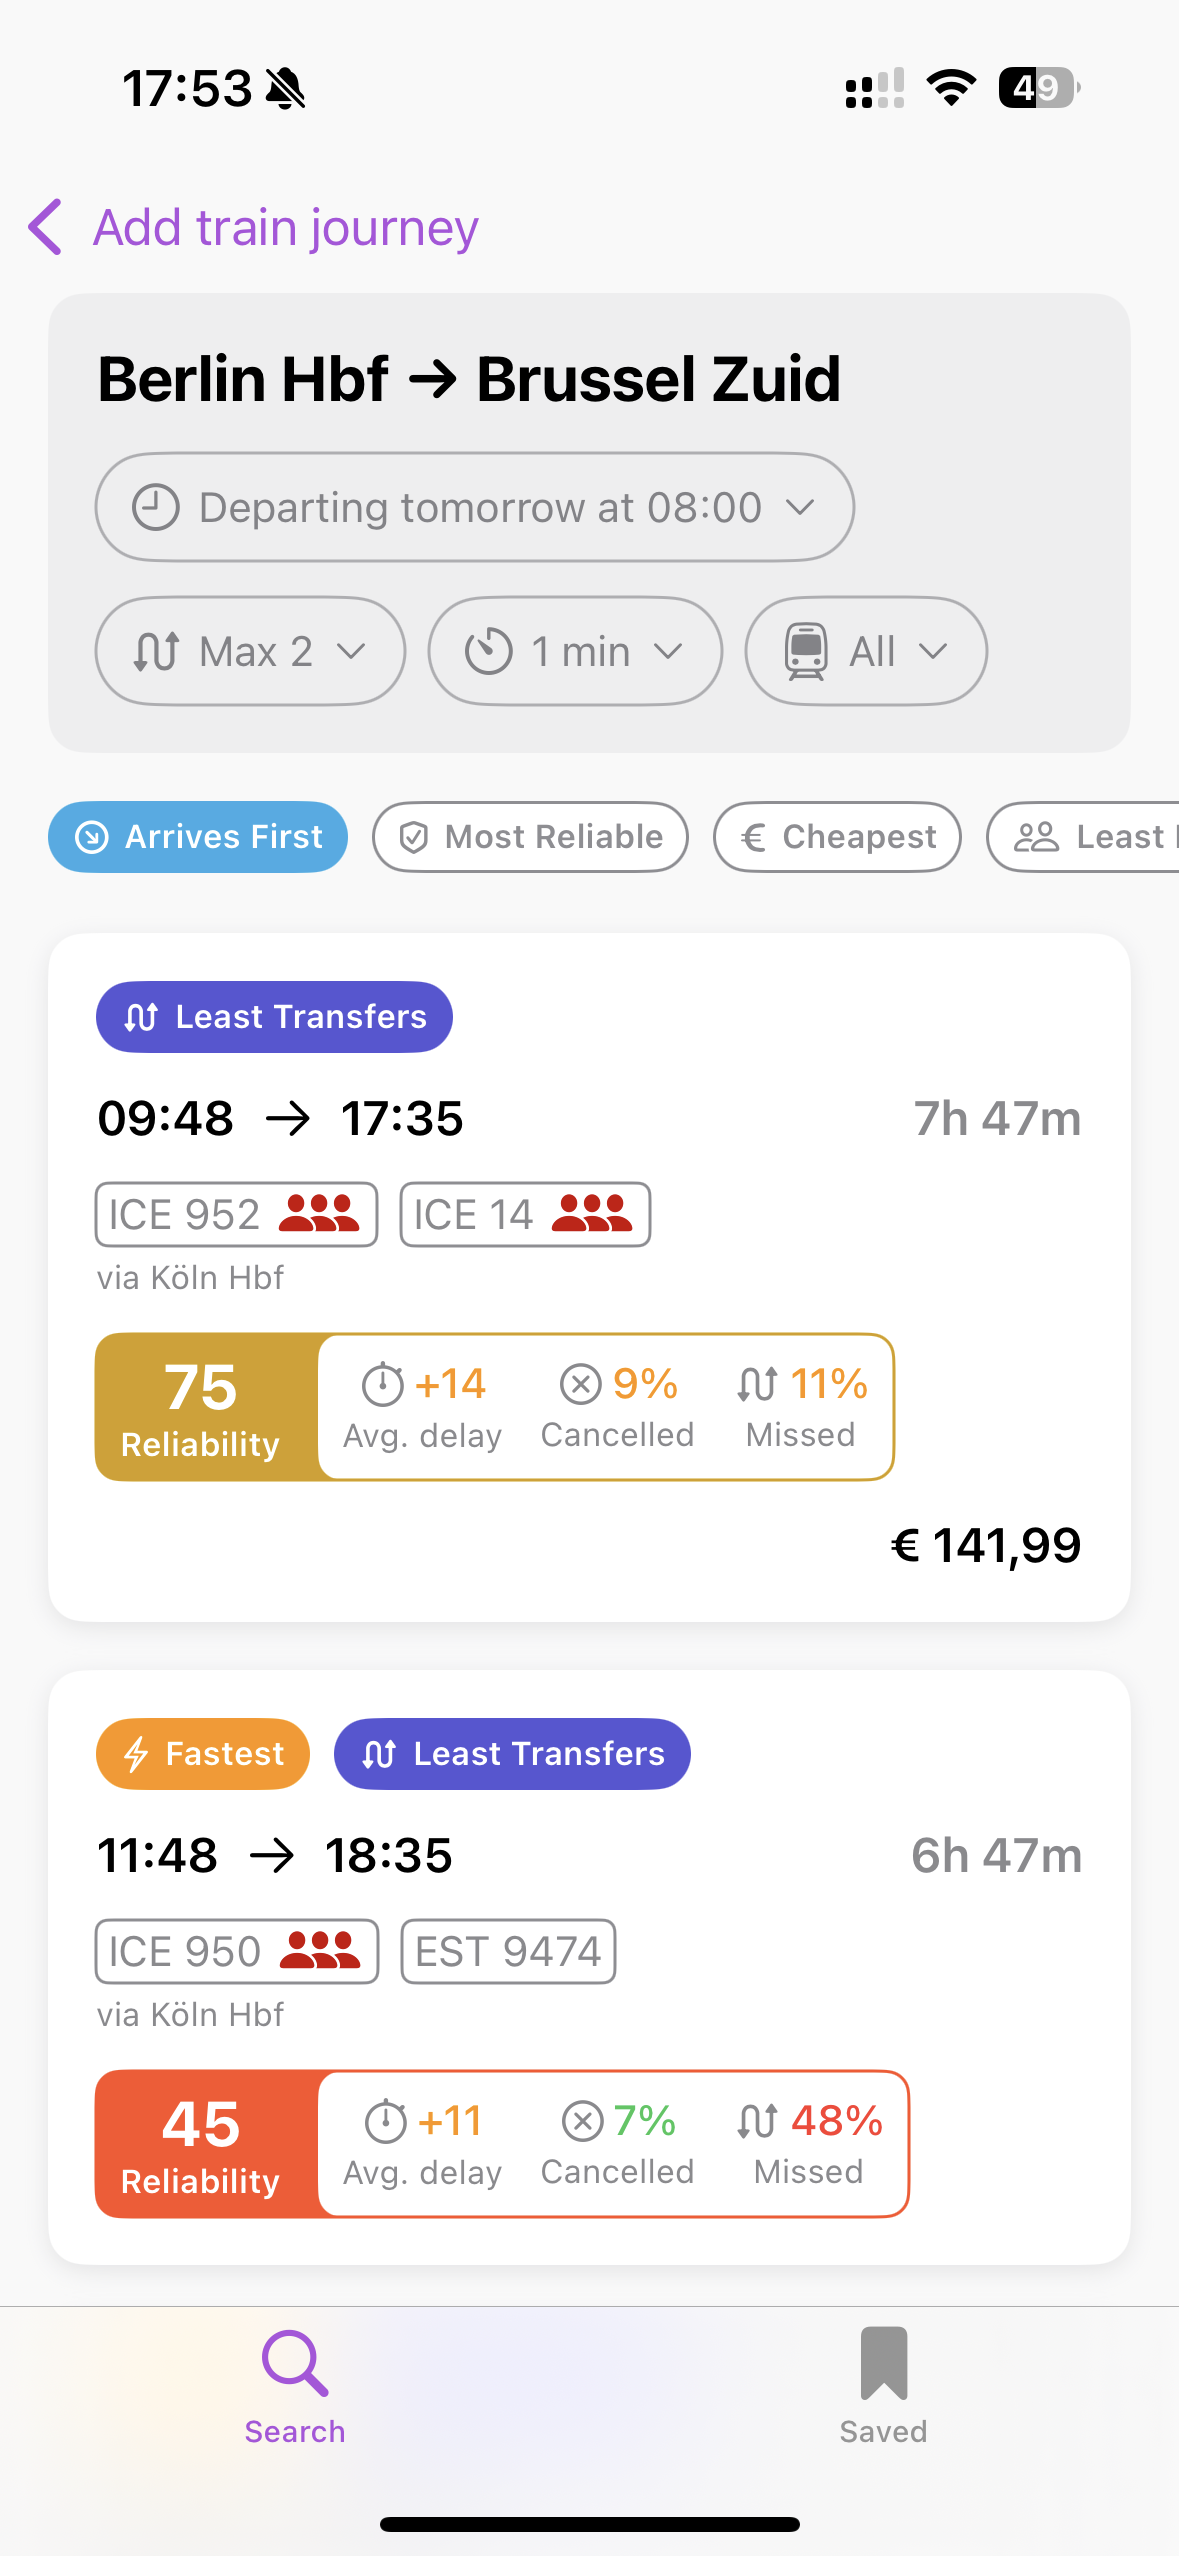Open the All train types dropdown

pos(866,651)
